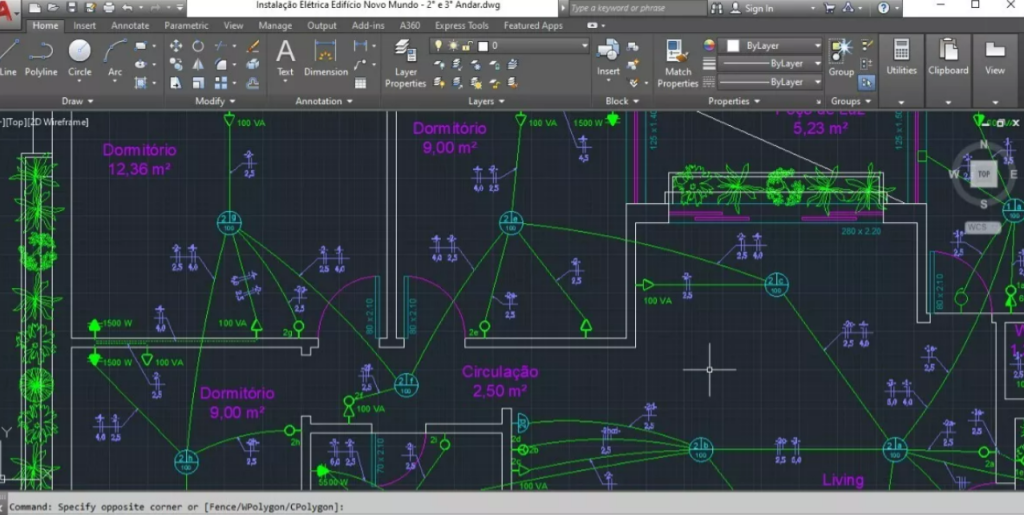Click the Rectangle tool in Draw panel
The image size is (1024, 515).
[x=141, y=46]
